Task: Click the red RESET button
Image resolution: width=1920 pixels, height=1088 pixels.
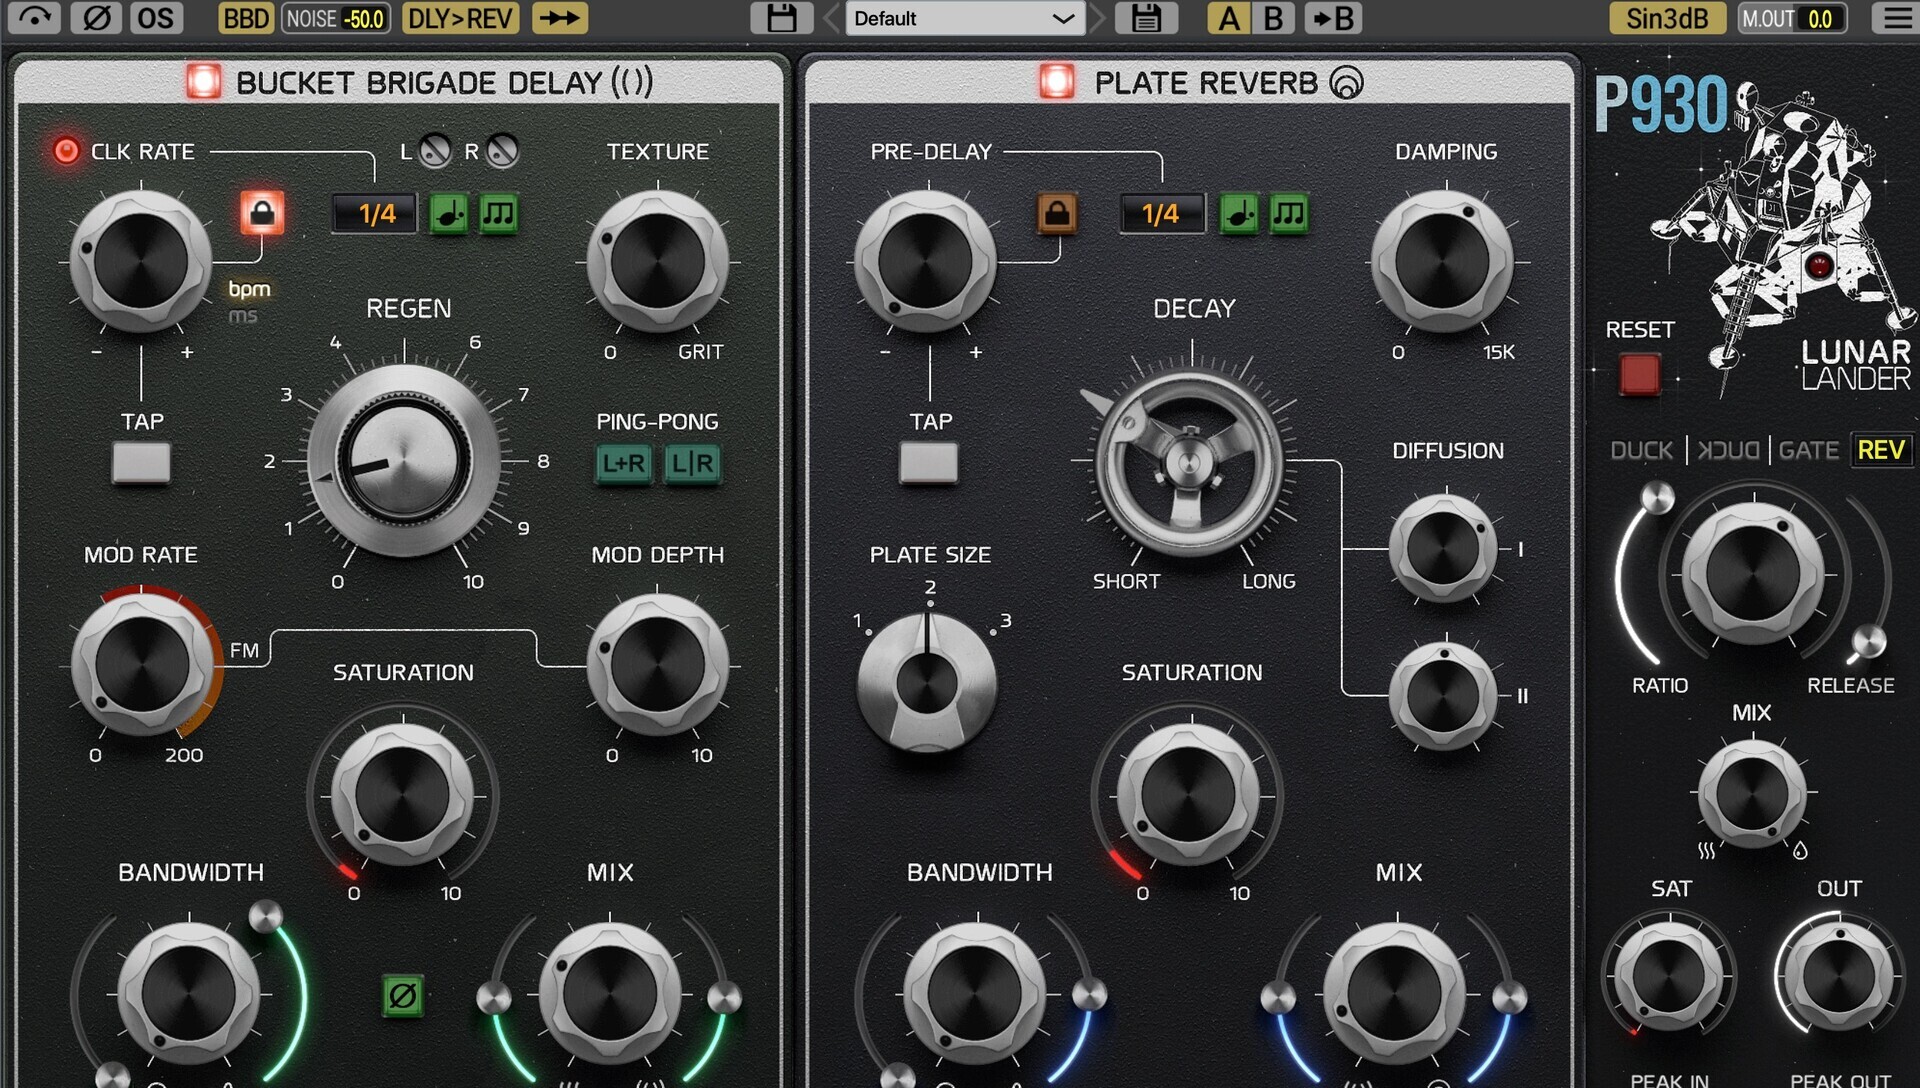Action: tap(1640, 375)
